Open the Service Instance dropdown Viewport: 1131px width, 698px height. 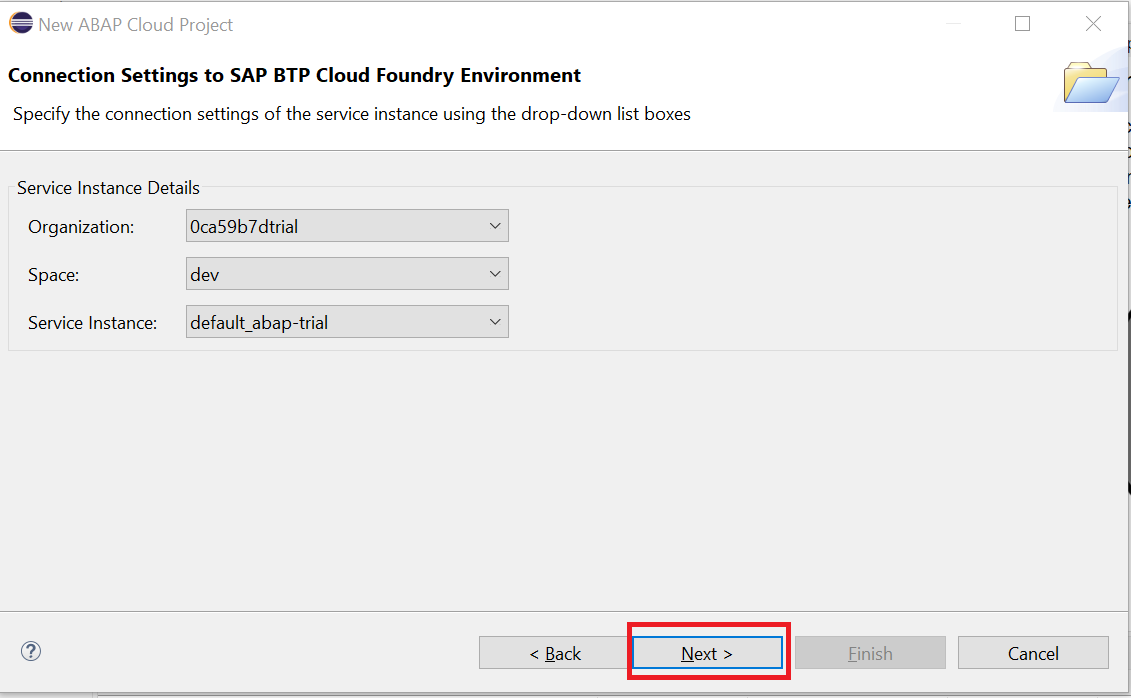(495, 321)
